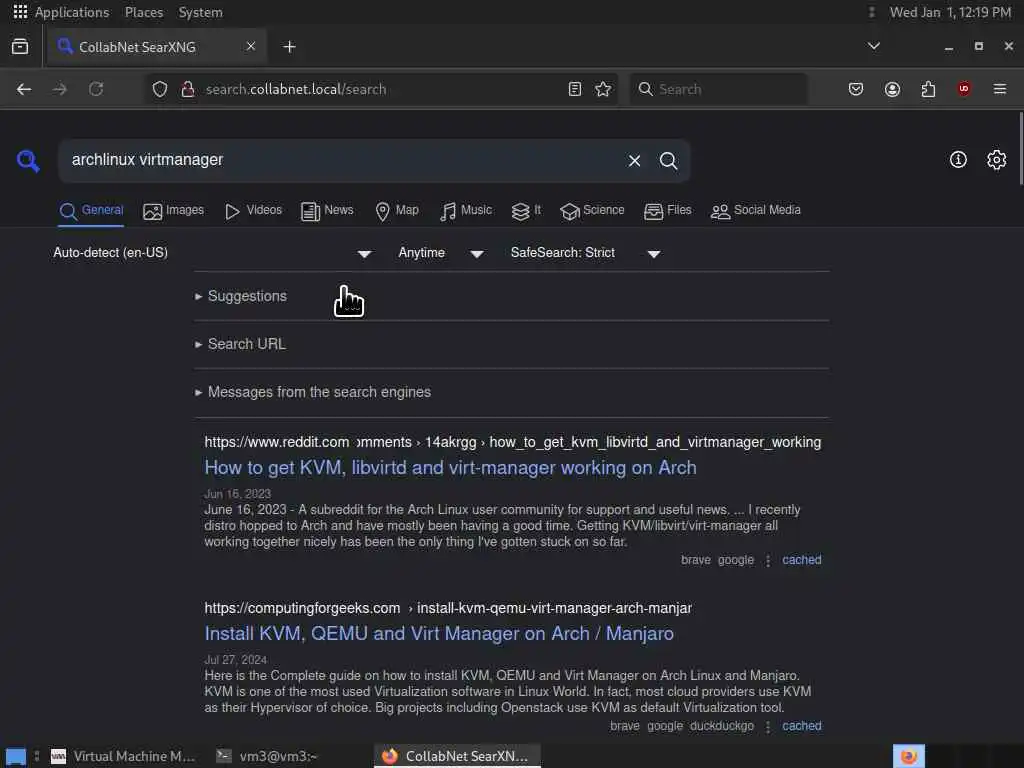This screenshot has width=1024, height=768.
Task: Submit search with the magnifier button
Action: tap(668, 161)
